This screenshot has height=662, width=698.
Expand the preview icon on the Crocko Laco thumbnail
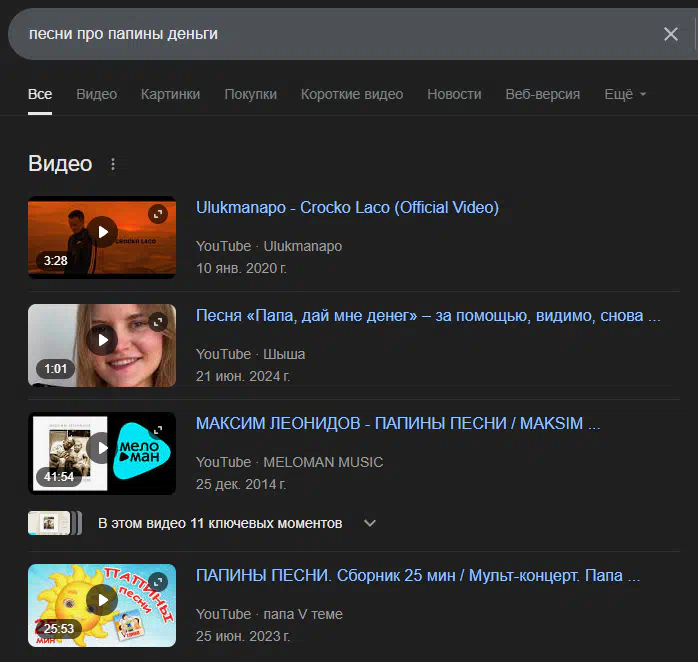tap(158, 214)
